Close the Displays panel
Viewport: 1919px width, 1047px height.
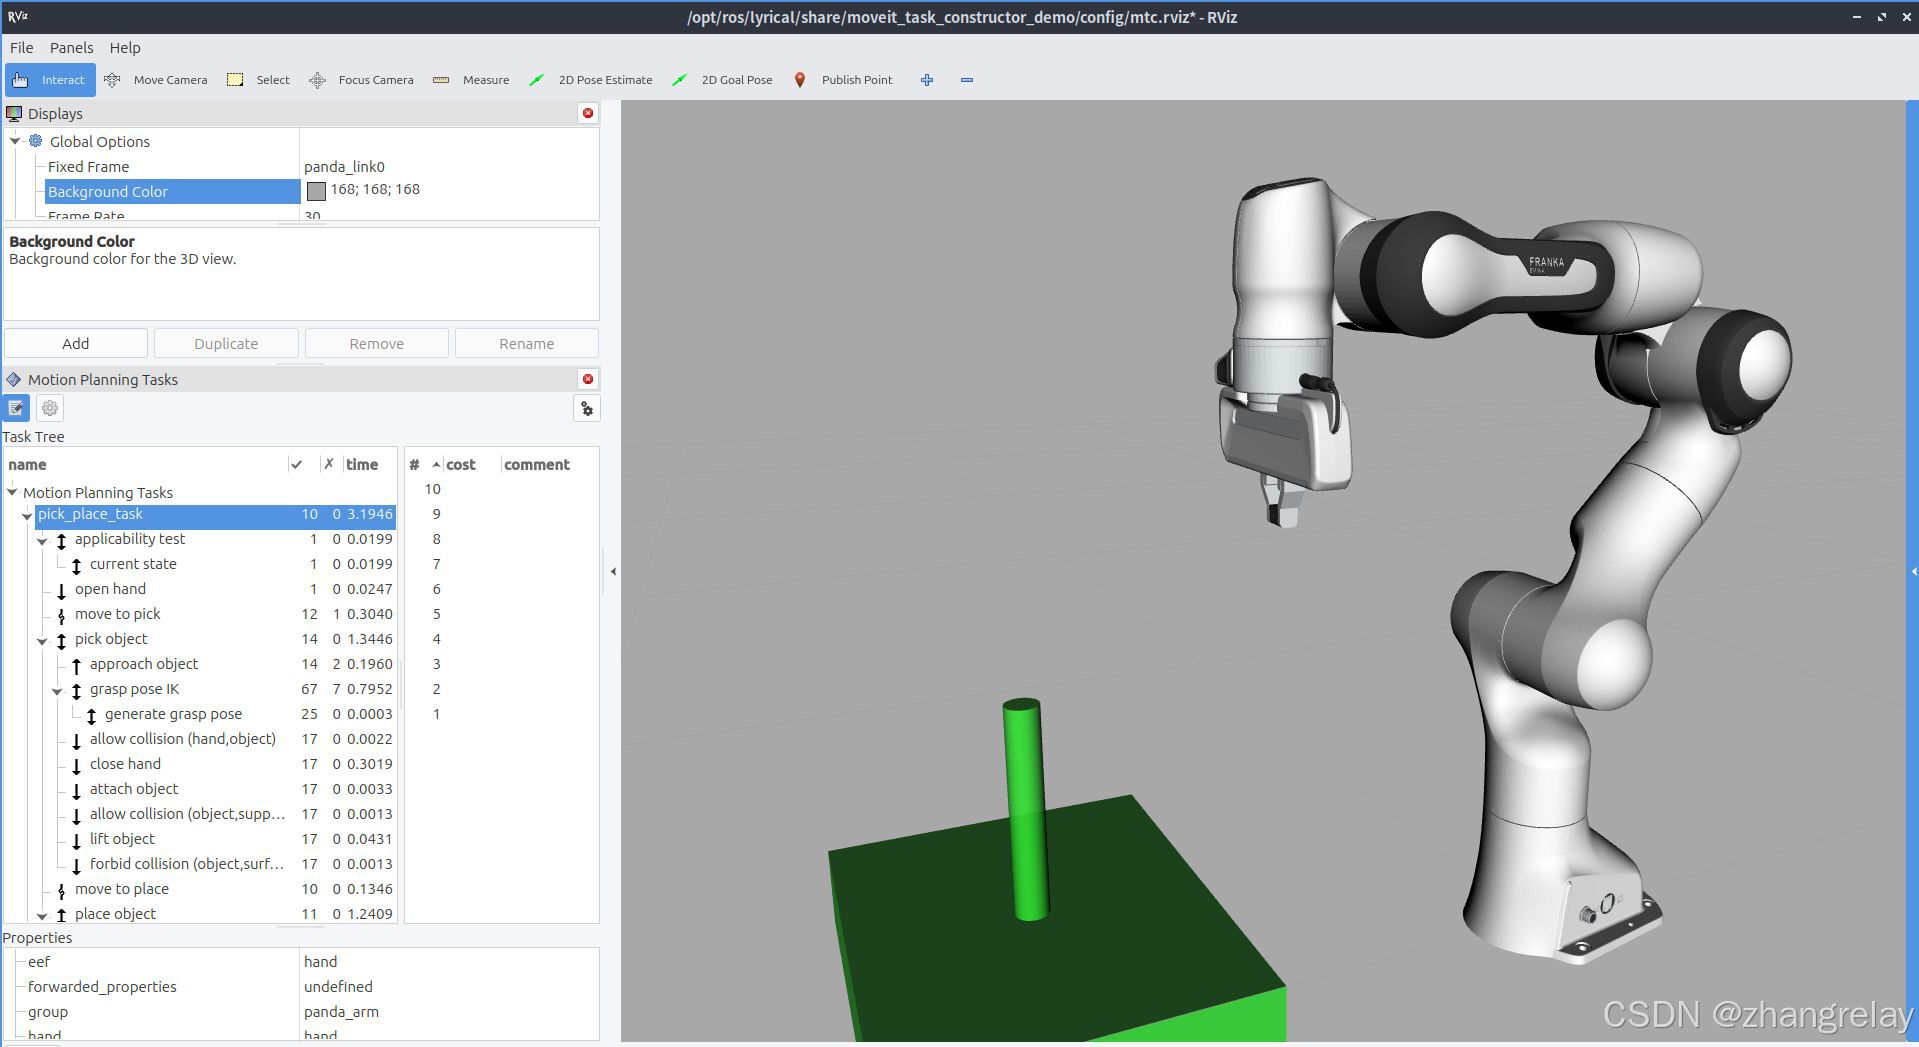click(x=588, y=113)
